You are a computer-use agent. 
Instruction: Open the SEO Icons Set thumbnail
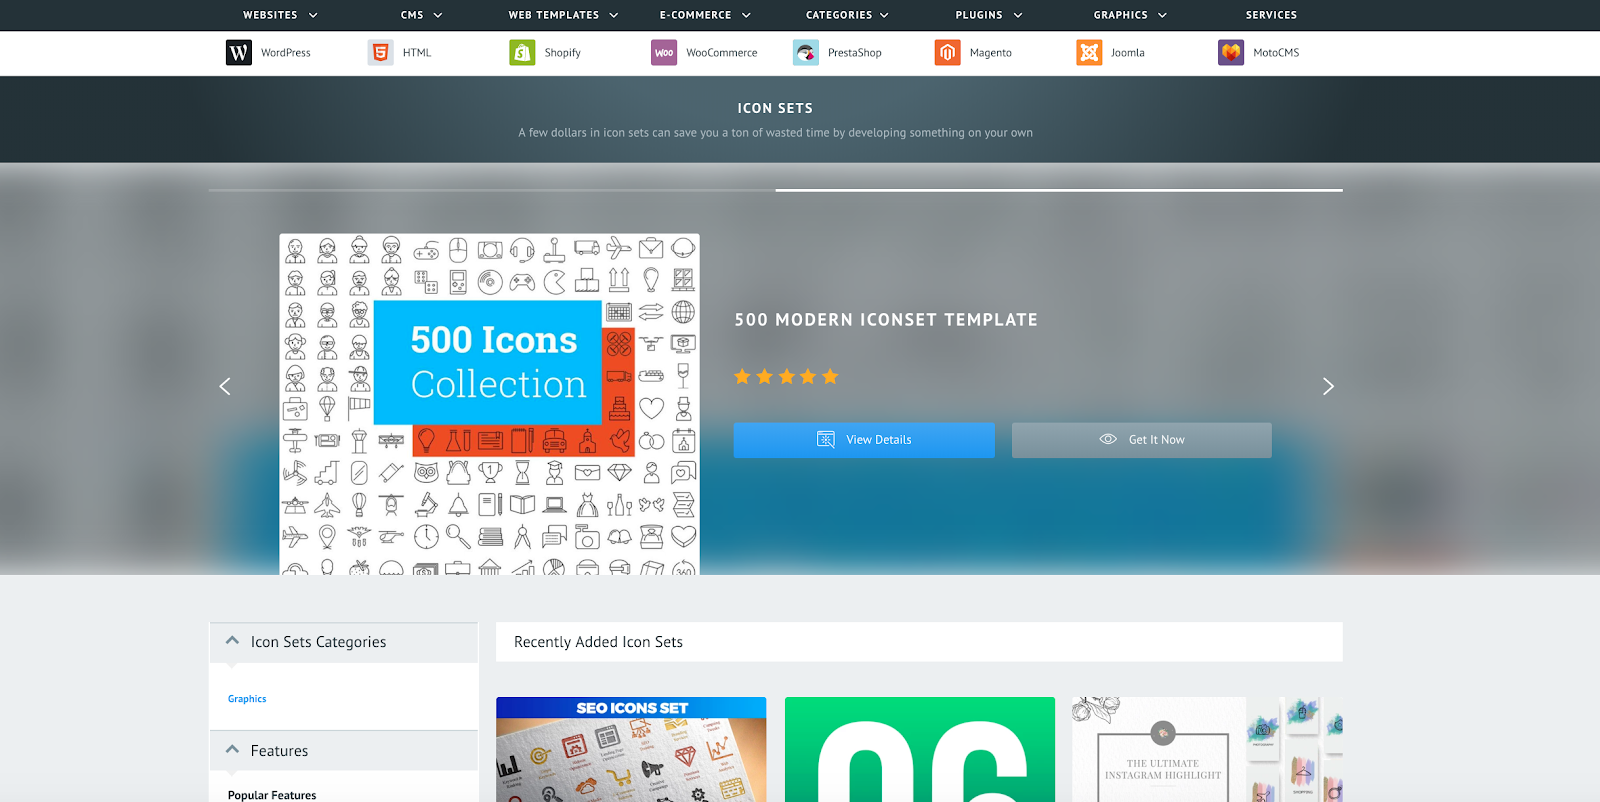click(x=631, y=749)
